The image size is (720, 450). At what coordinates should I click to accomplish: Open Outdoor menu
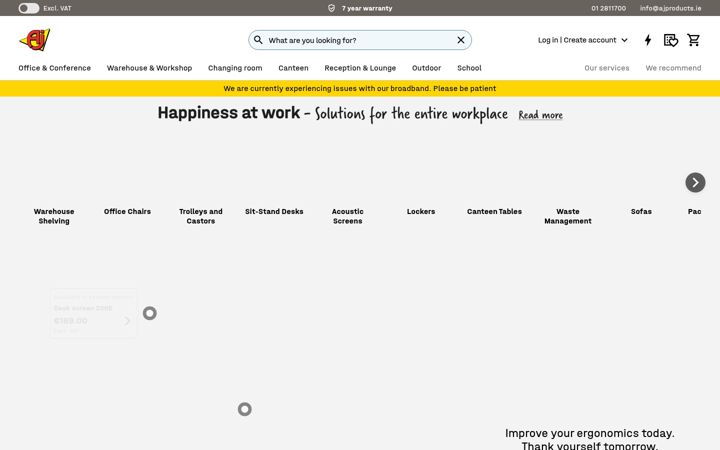tap(427, 68)
